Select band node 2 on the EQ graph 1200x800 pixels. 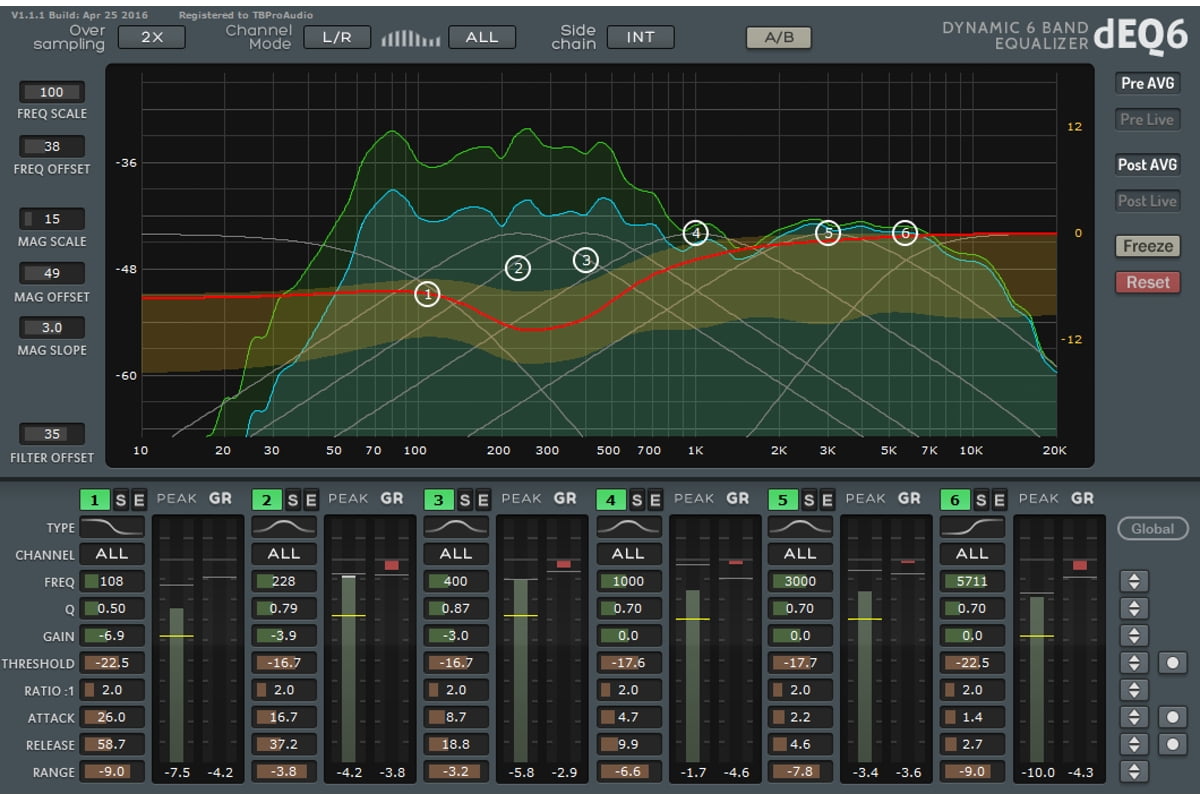517,268
